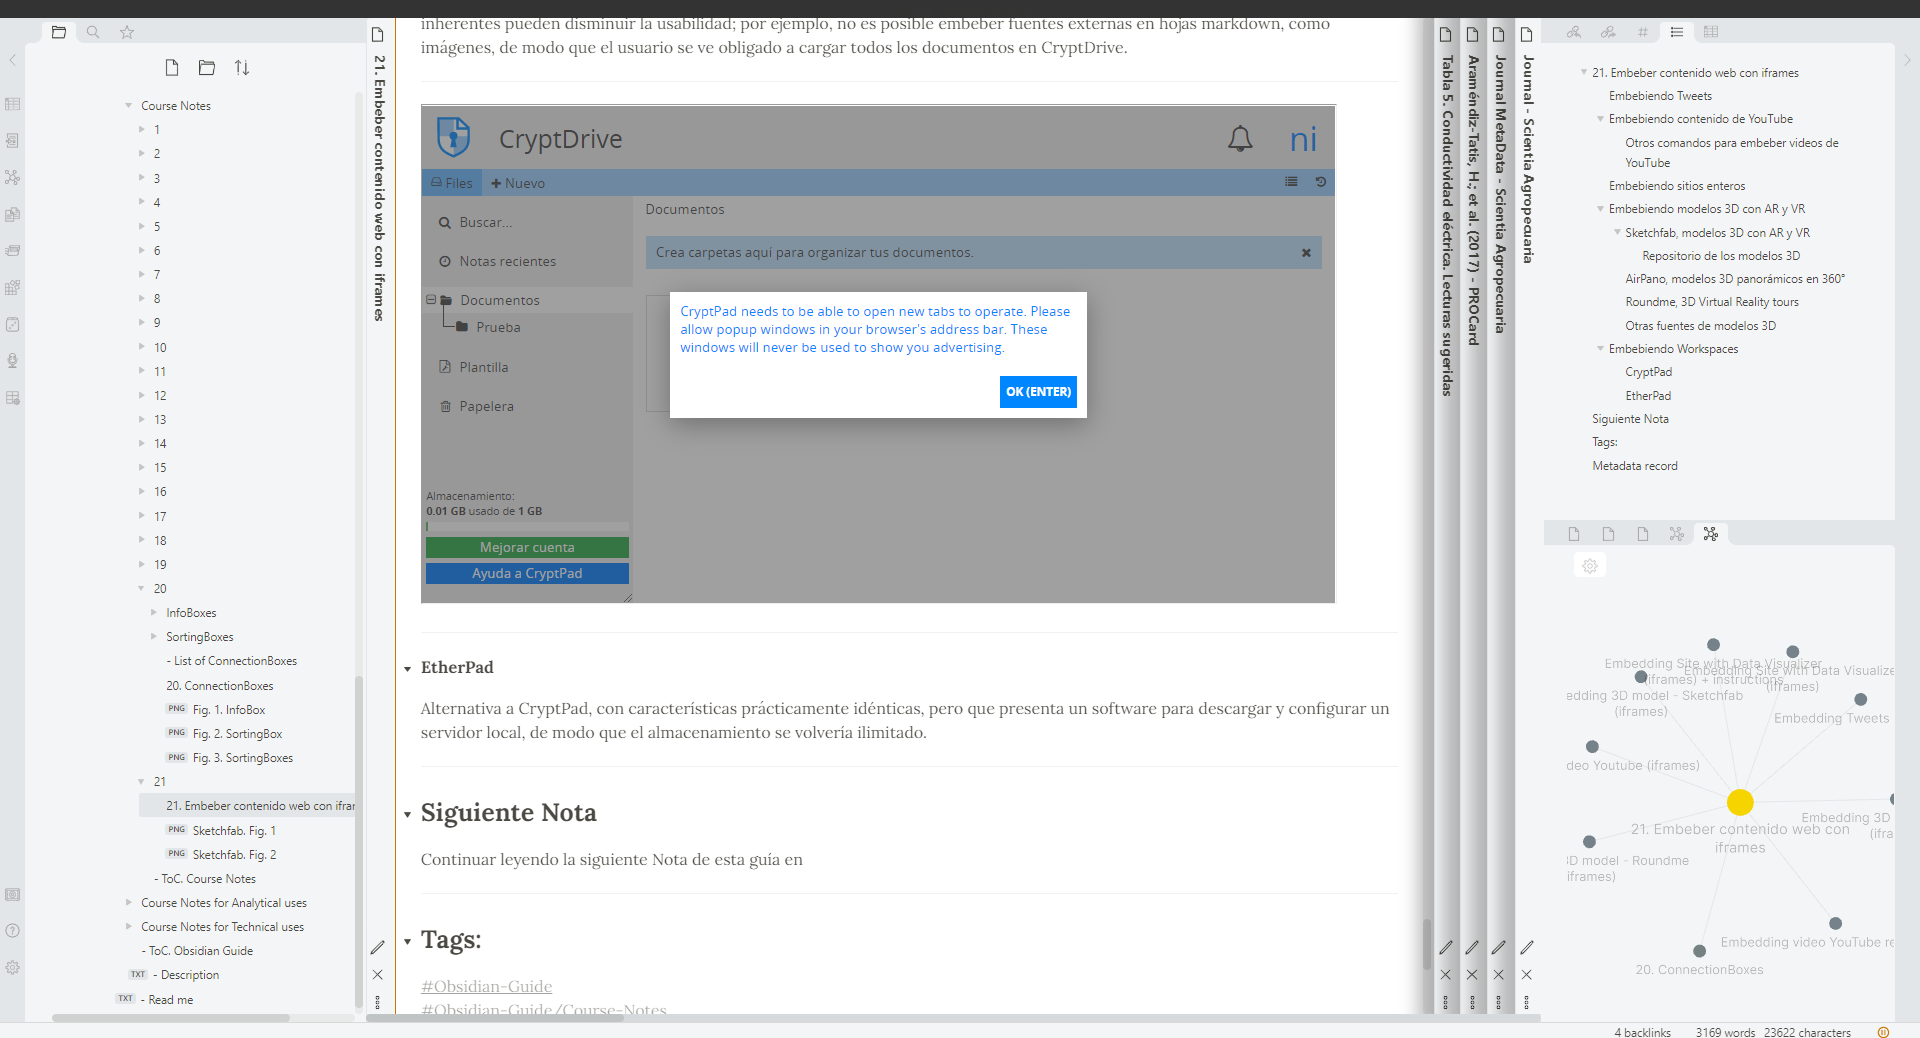The width and height of the screenshot is (1920, 1038).
Task: Create a new folder in file explorer
Action: coord(207,68)
